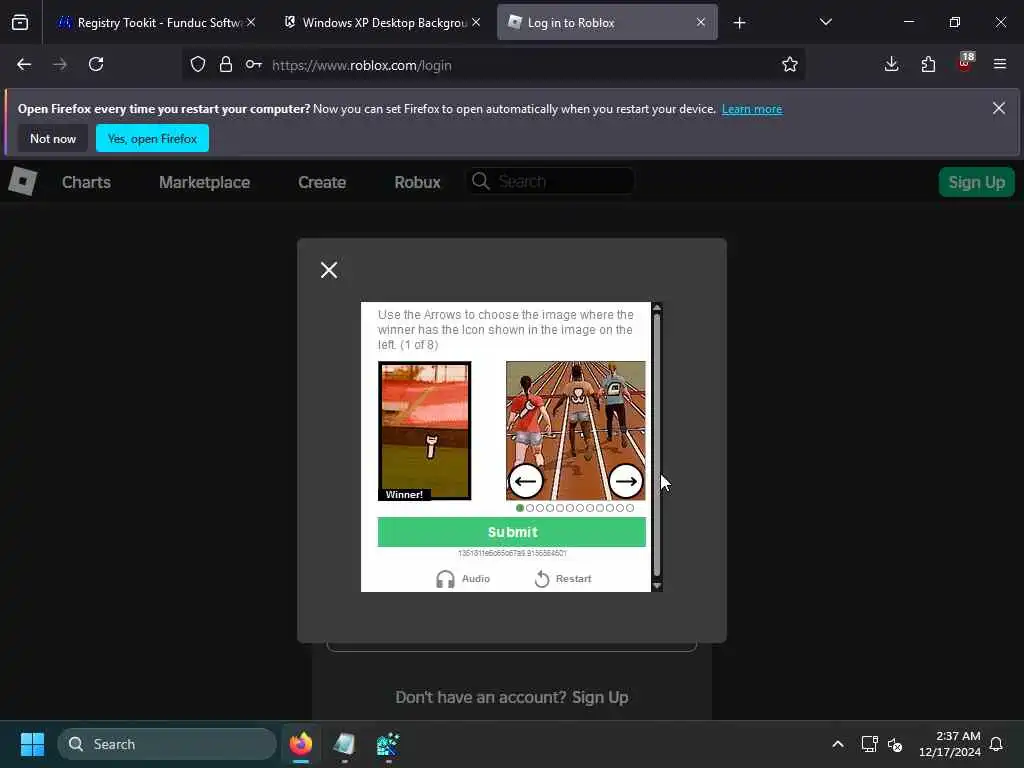Open the clock and date 2:37 AM
Screen dimensions: 1024x768
[950, 744]
